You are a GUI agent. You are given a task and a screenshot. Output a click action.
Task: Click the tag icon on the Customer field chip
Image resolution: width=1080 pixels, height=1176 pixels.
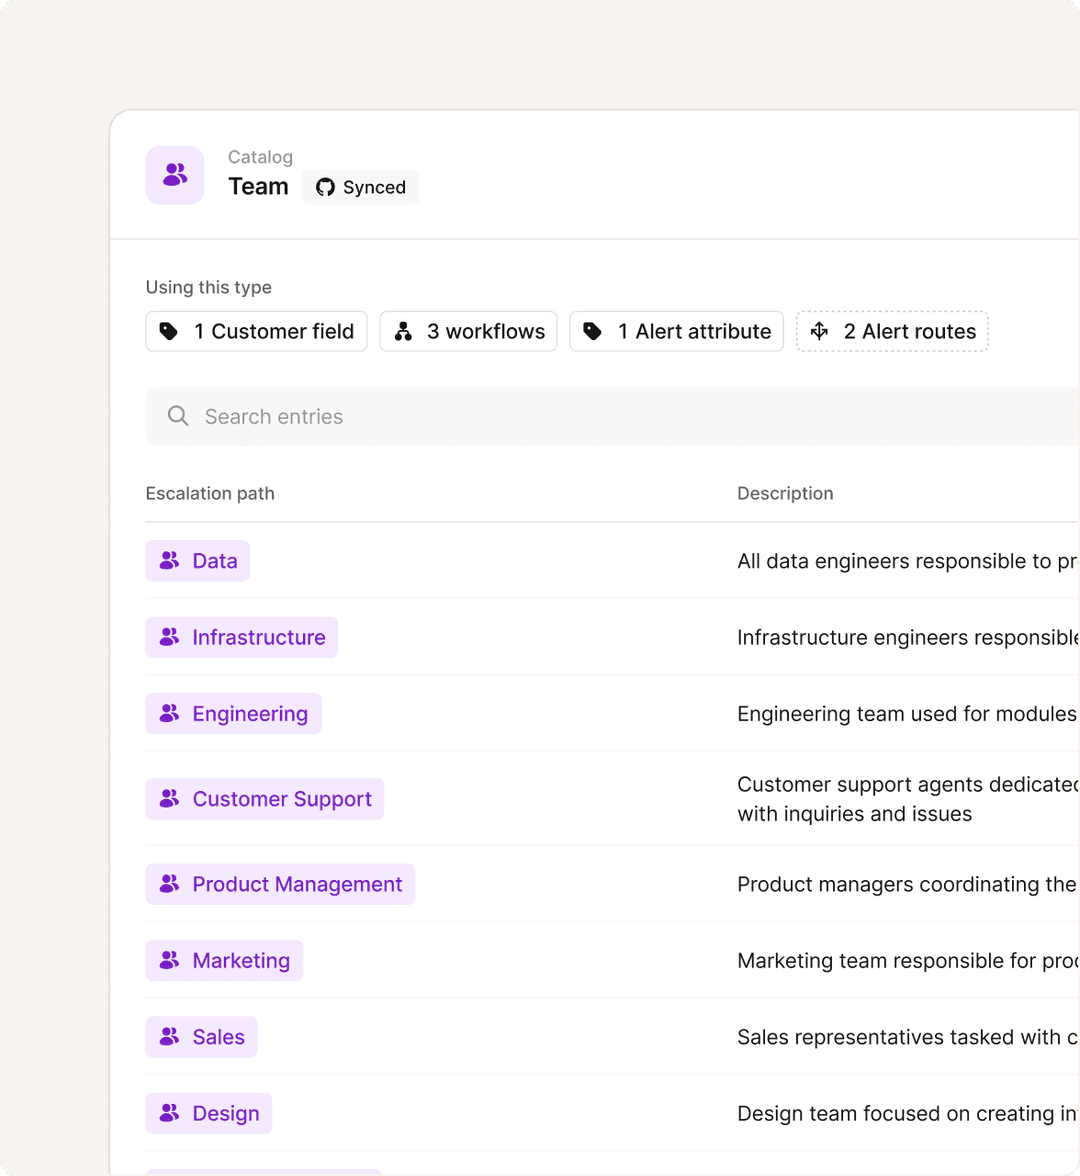[x=168, y=331]
